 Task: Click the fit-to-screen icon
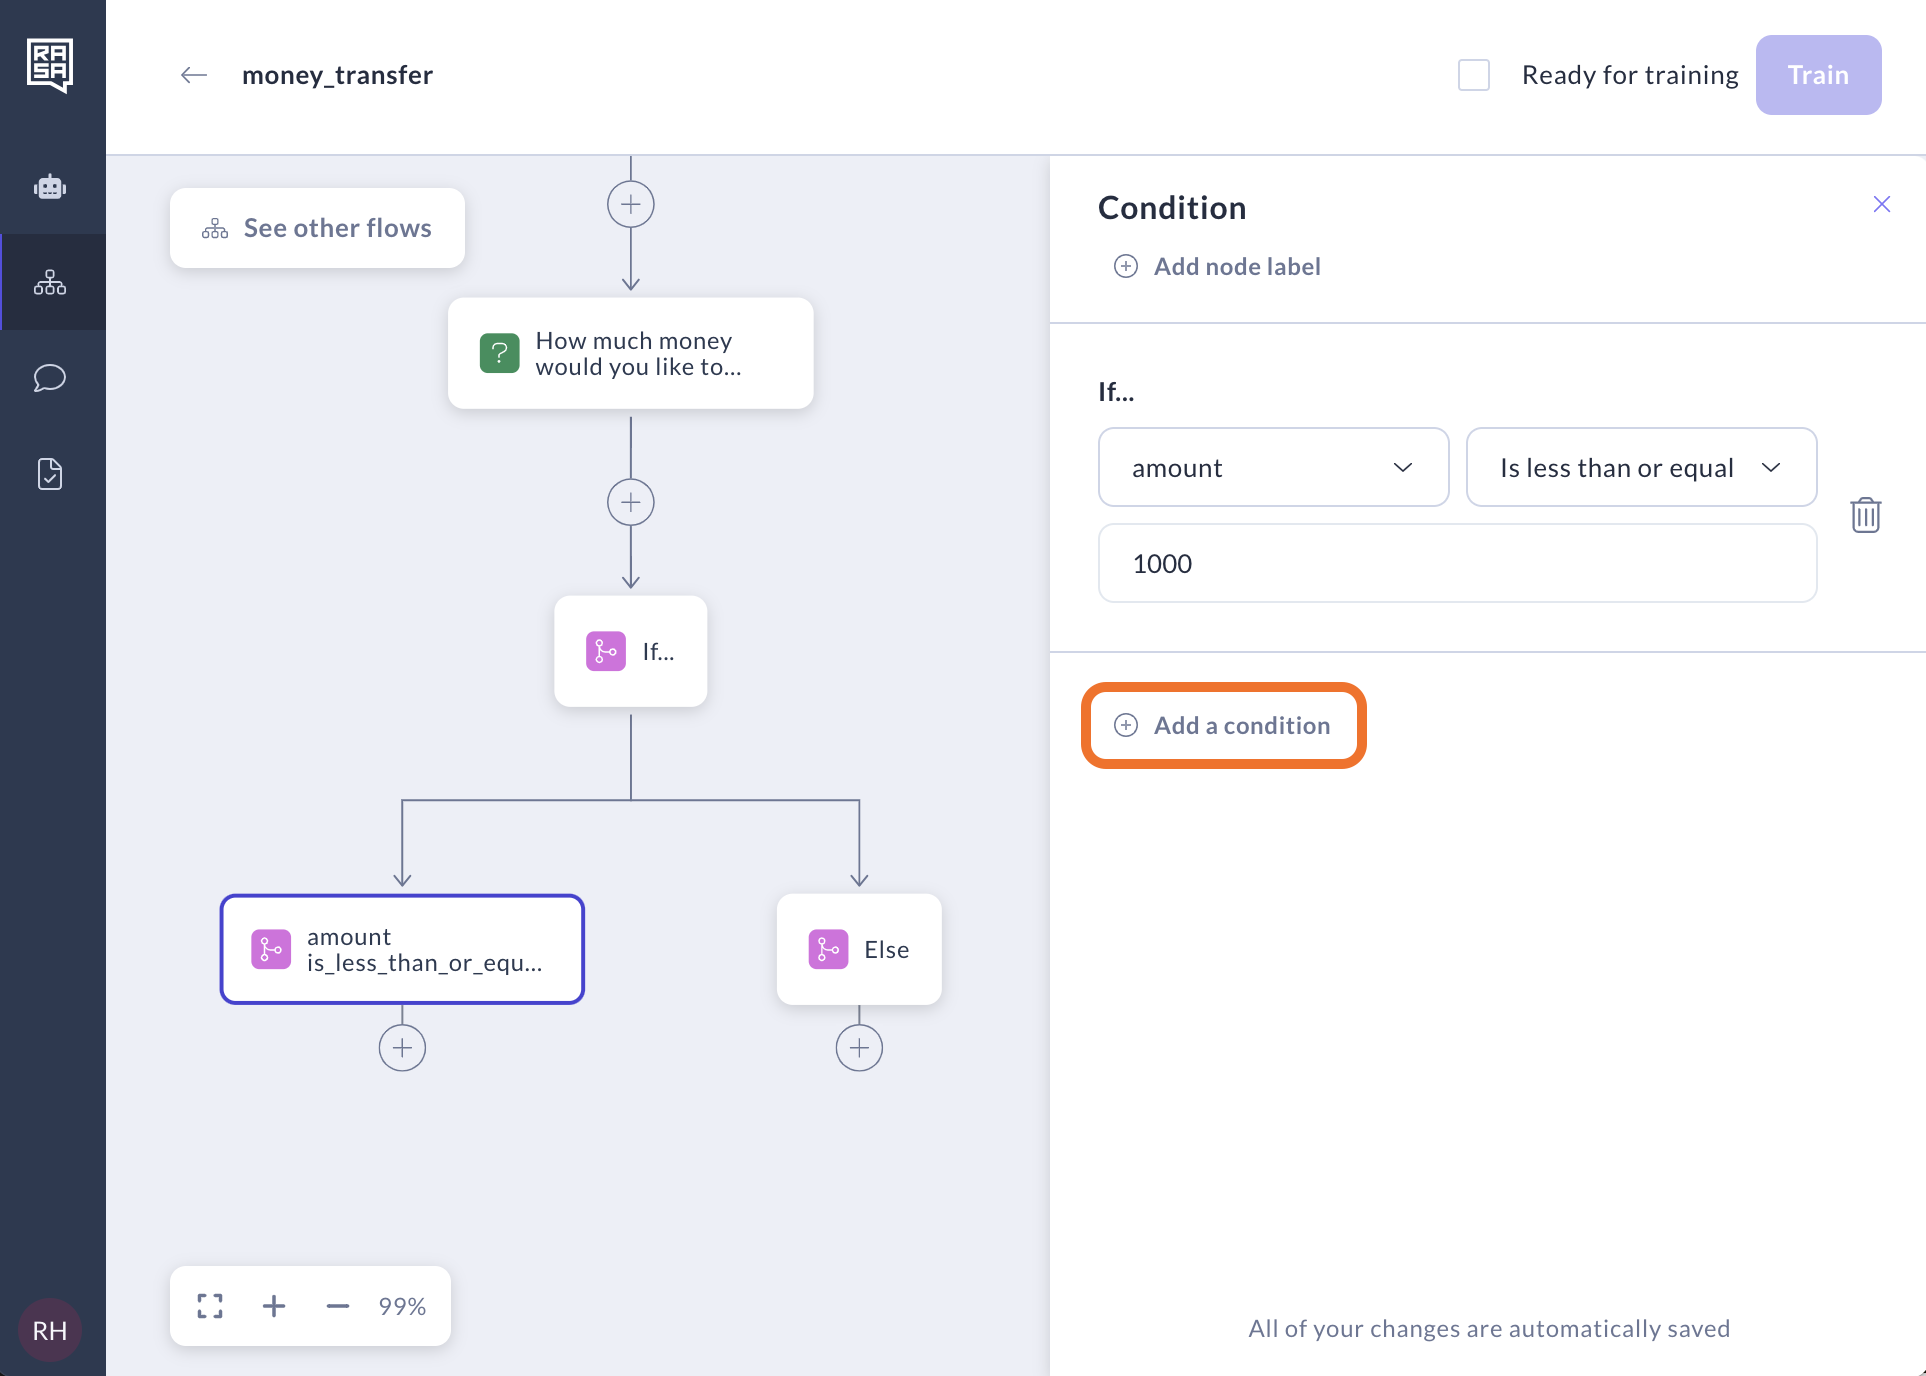(x=210, y=1306)
